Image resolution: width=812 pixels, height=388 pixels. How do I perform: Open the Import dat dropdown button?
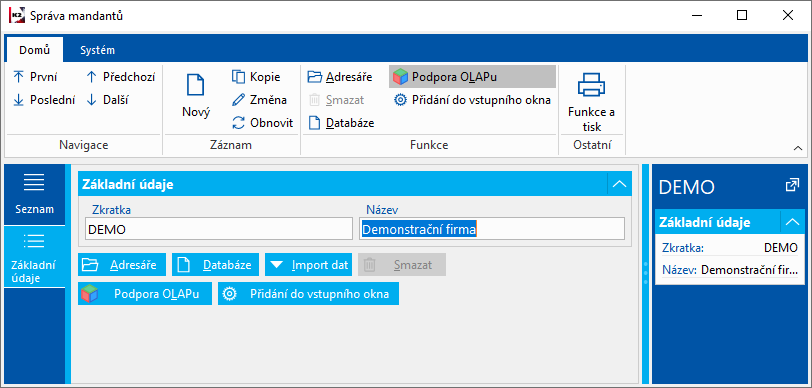tap(309, 265)
